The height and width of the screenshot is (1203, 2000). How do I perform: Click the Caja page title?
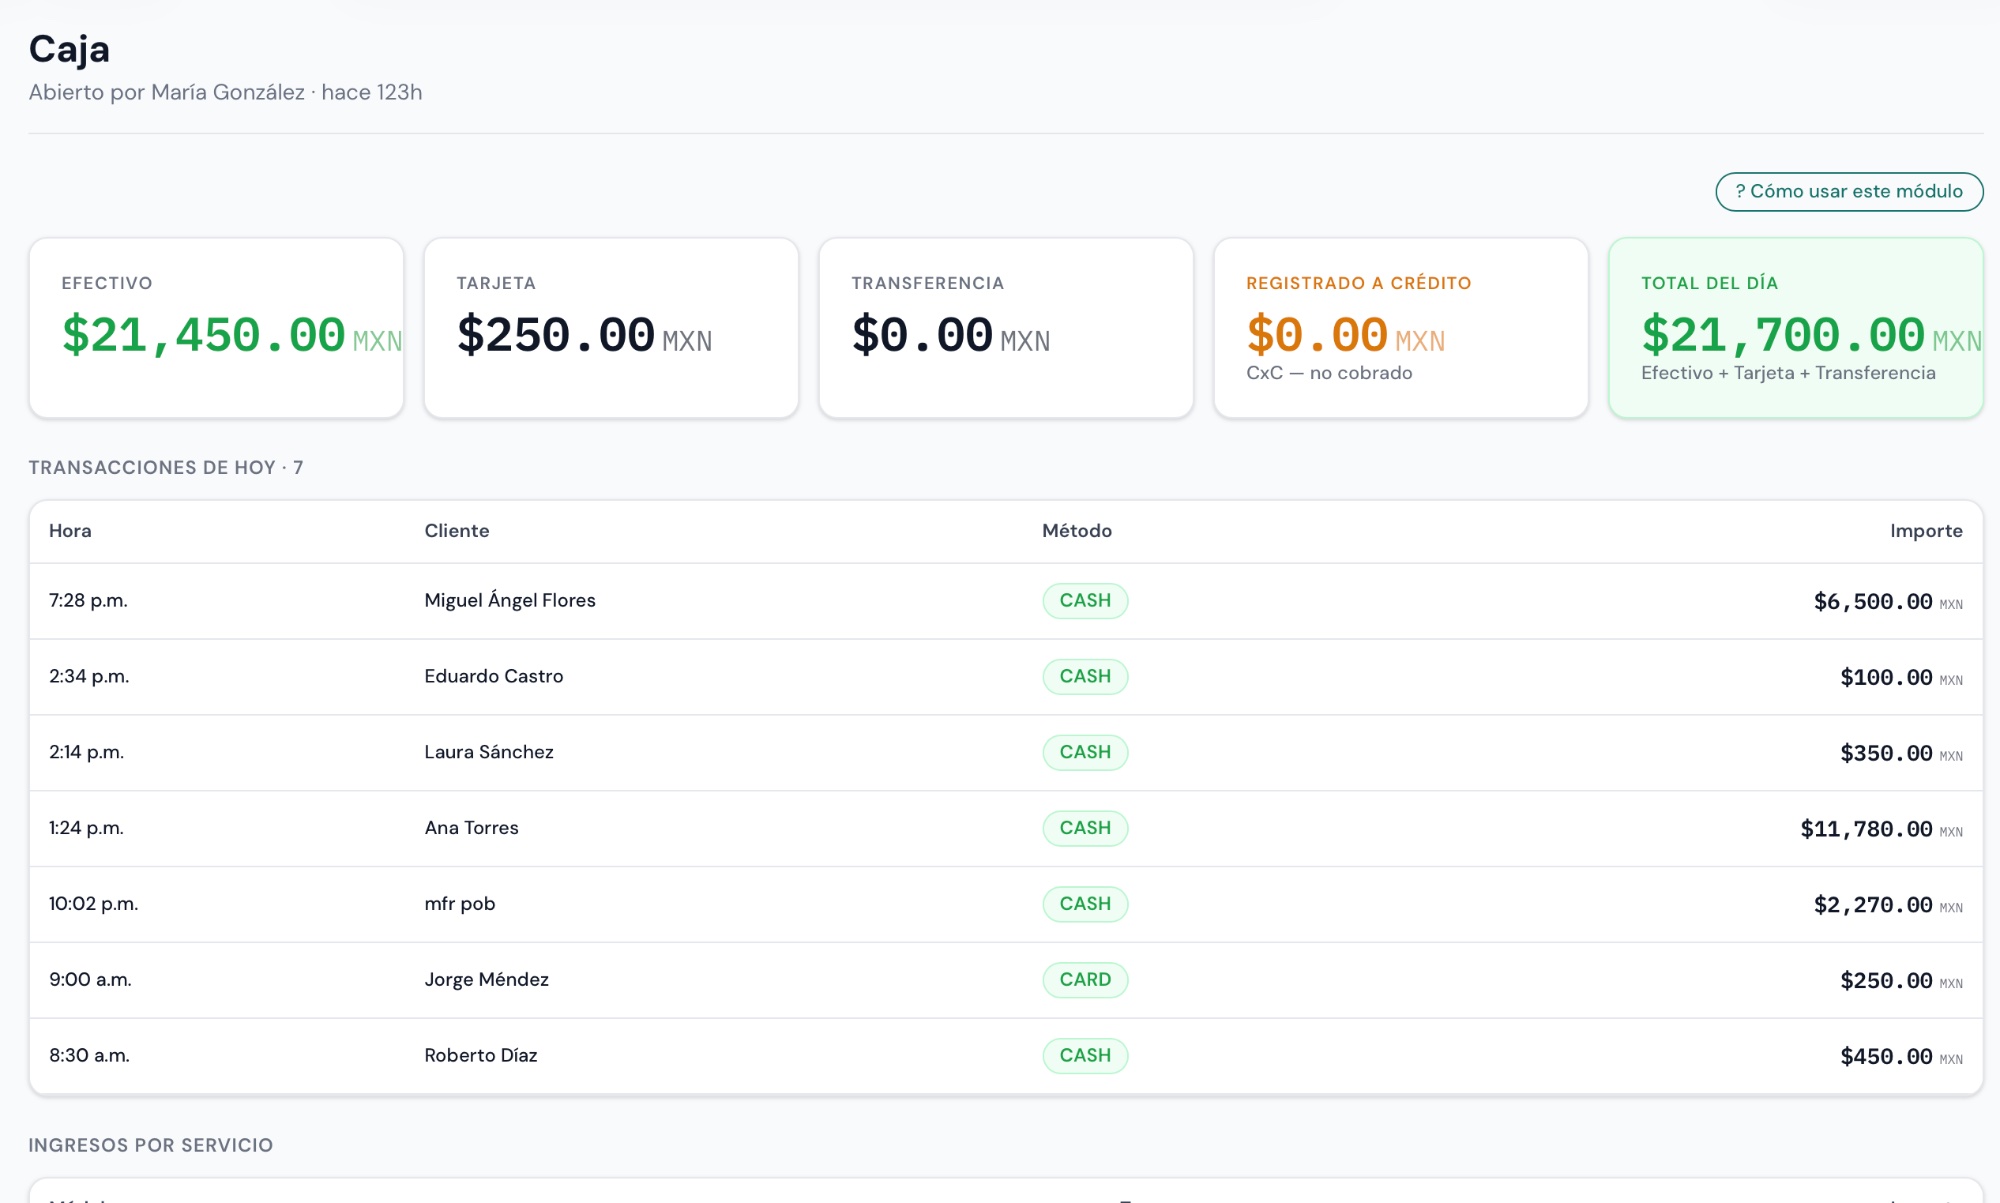(x=68, y=49)
